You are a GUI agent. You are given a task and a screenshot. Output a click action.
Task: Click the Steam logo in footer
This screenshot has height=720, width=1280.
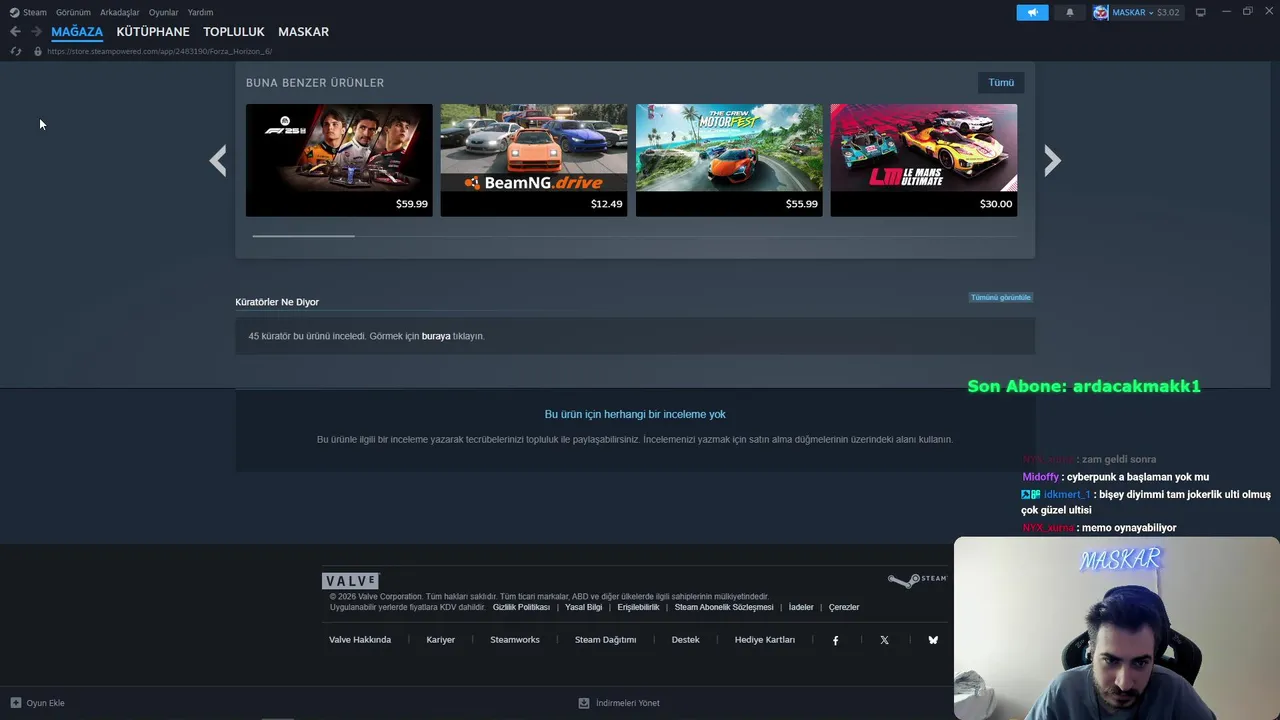(917, 580)
